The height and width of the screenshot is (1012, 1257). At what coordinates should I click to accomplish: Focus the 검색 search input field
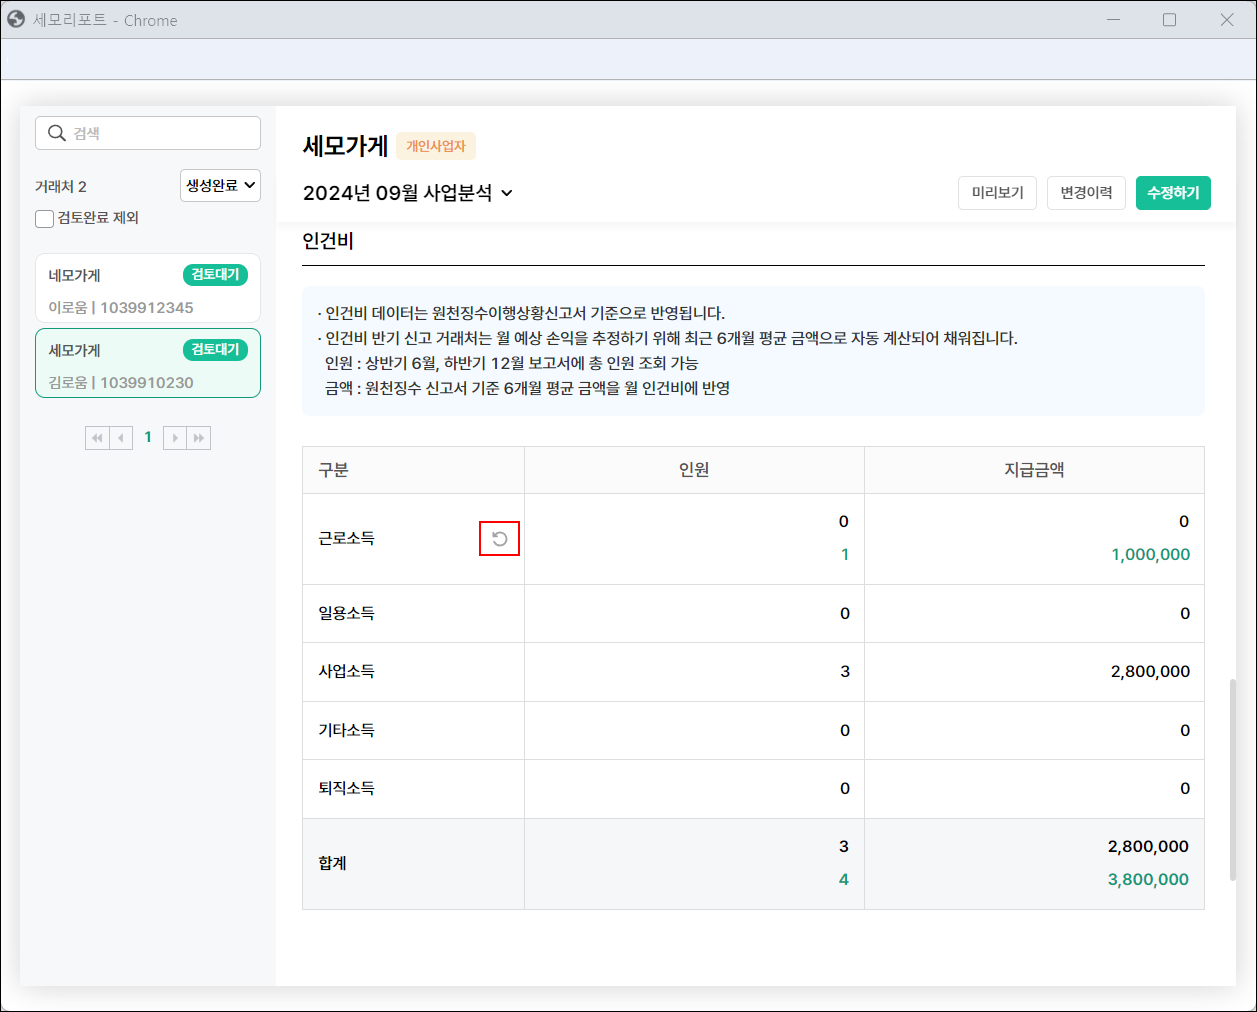point(160,133)
